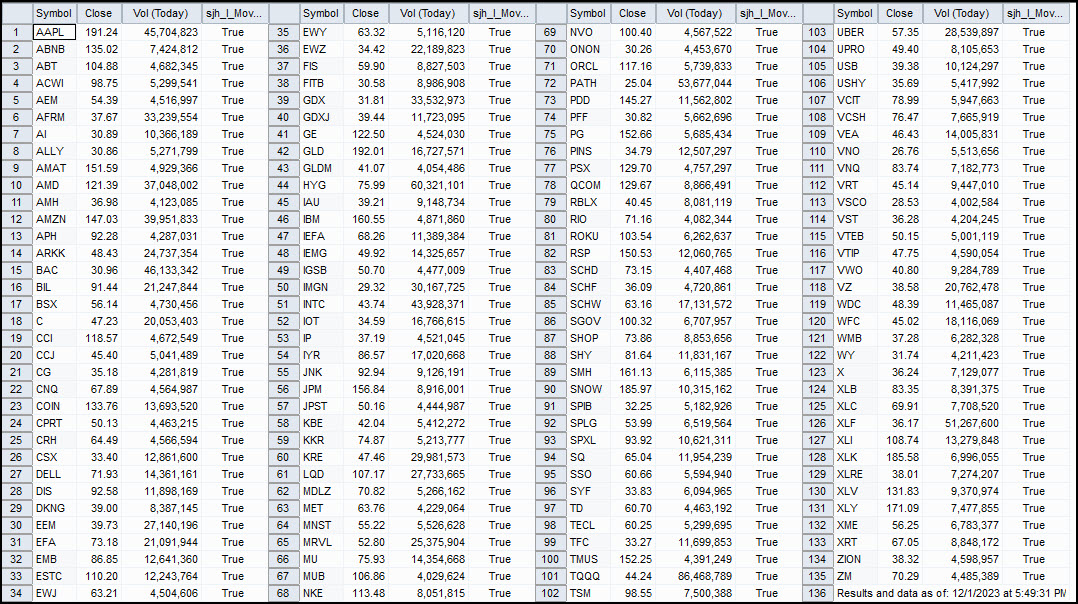The width and height of the screenshot is (1078, 604).
Task: Select the 'Results and data as of' text
Action: (x=952, y=593)
